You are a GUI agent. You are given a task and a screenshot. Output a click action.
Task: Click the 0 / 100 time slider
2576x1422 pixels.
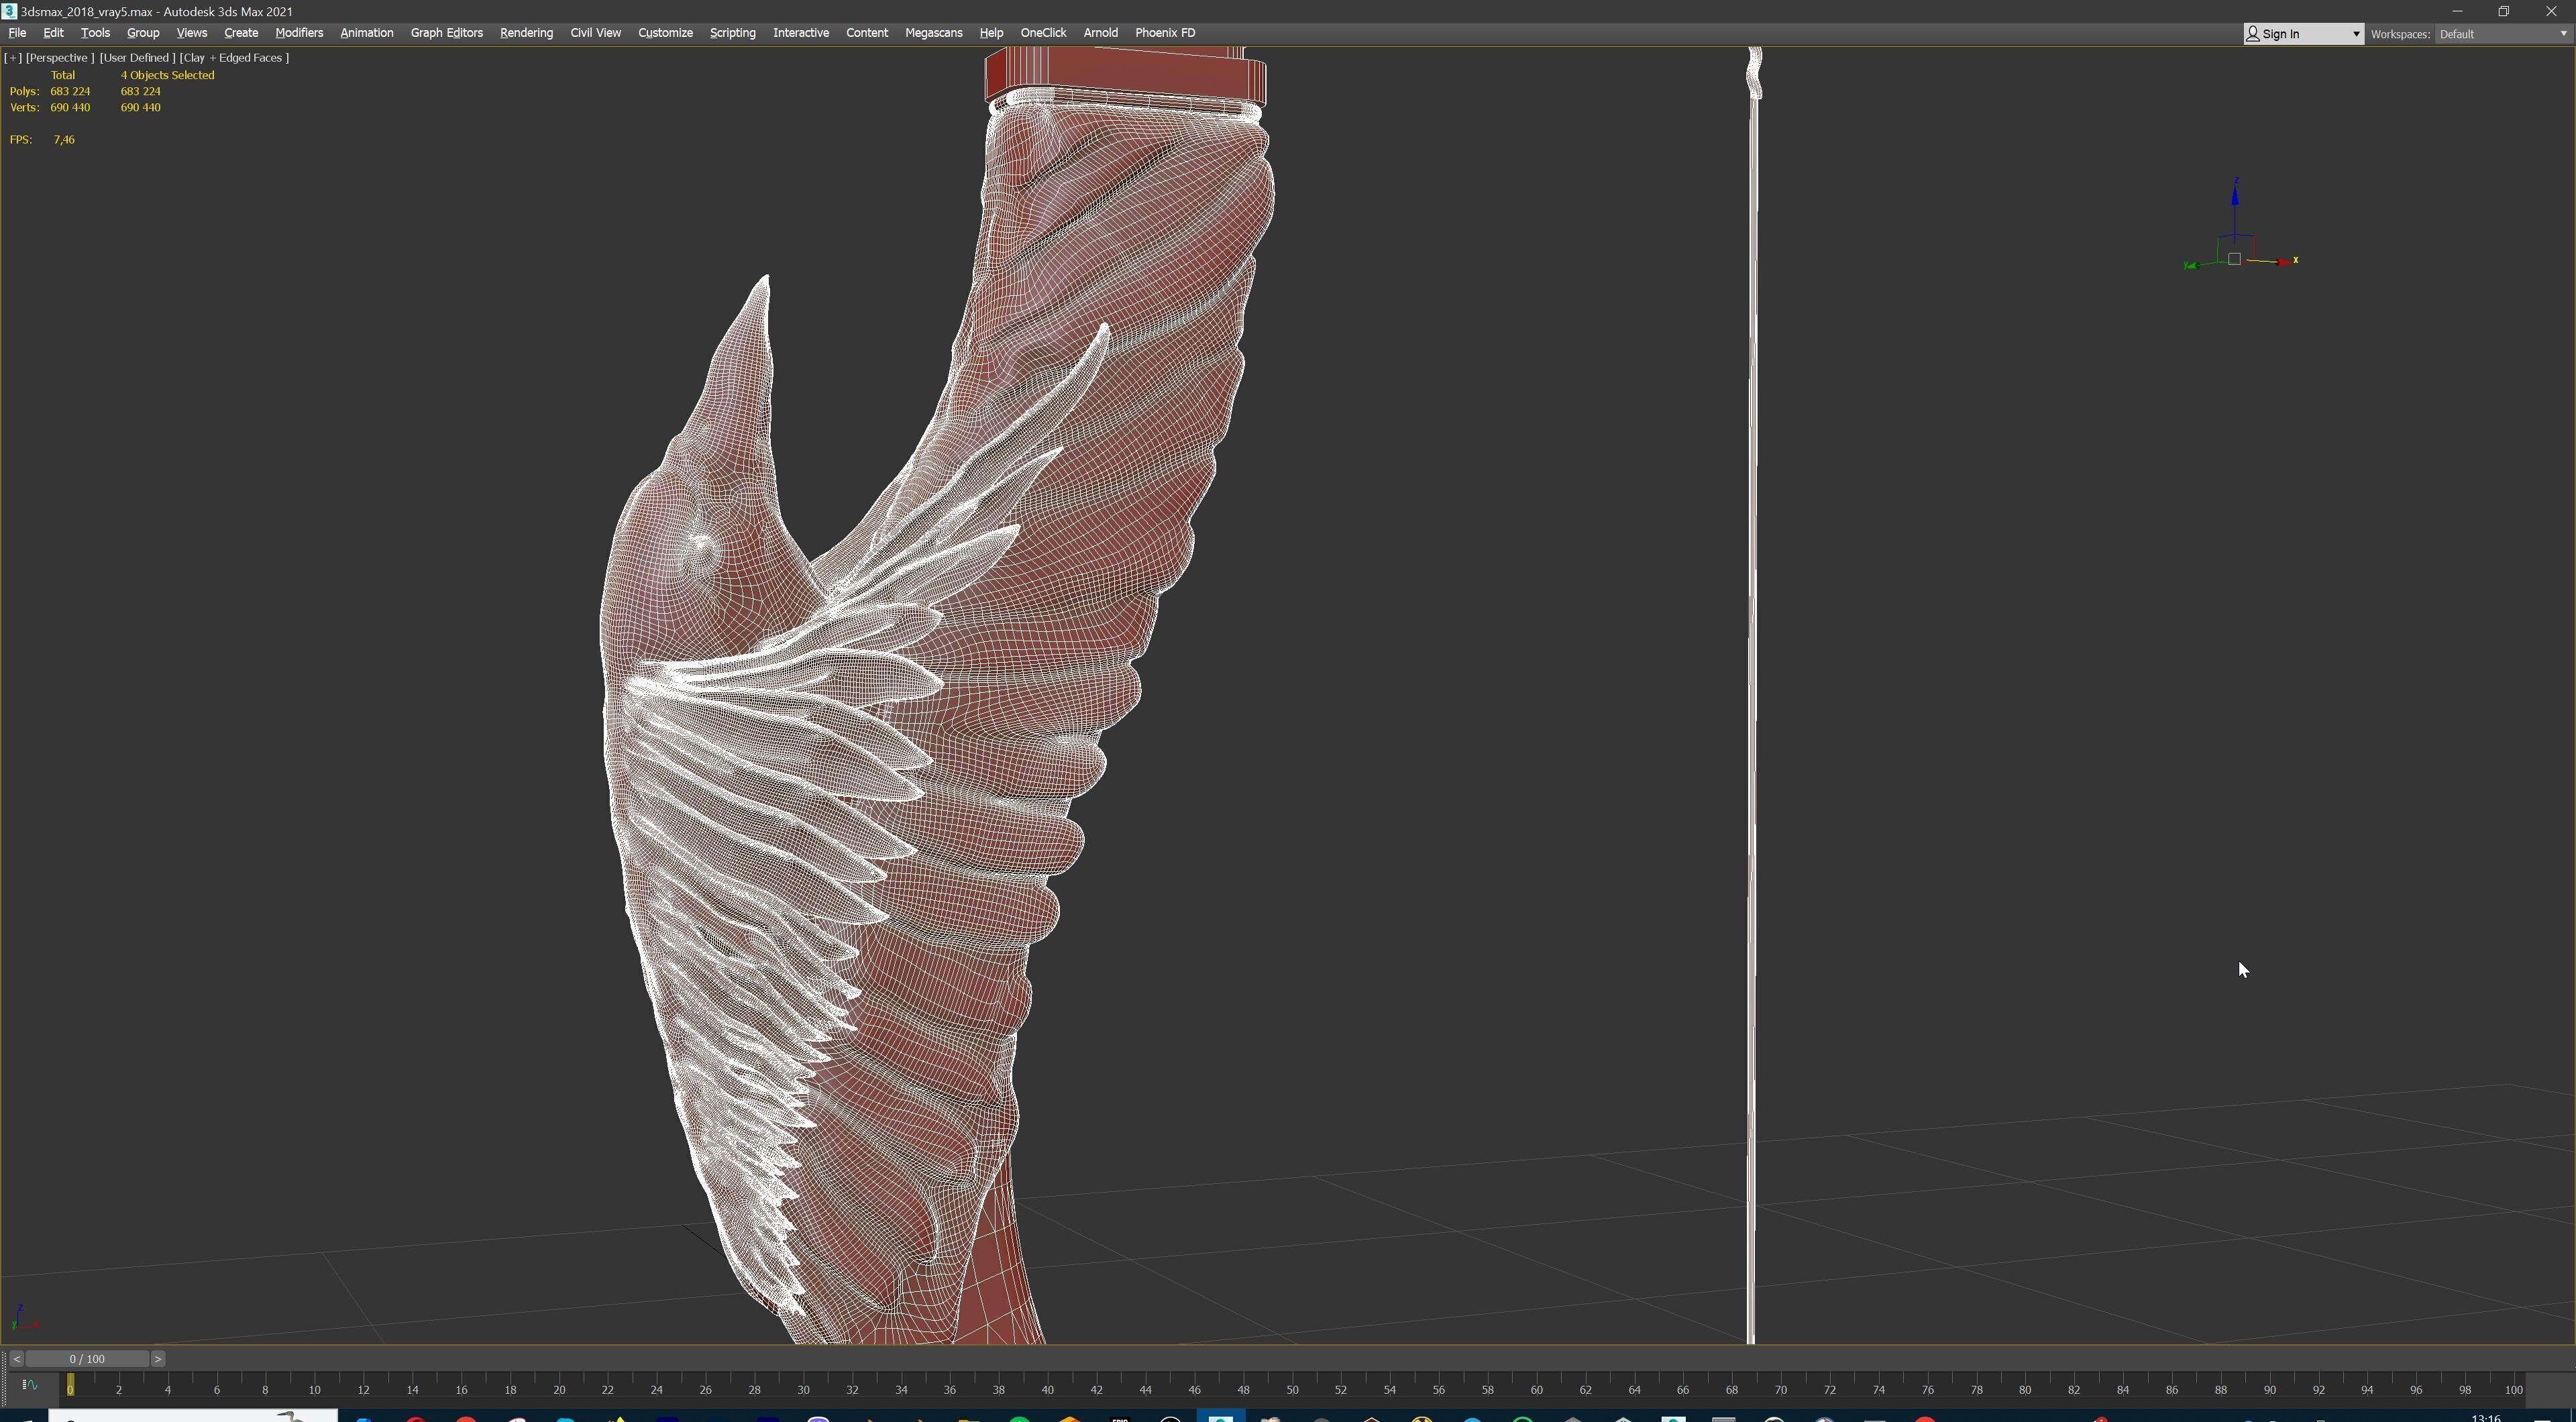click(87, 1359)
